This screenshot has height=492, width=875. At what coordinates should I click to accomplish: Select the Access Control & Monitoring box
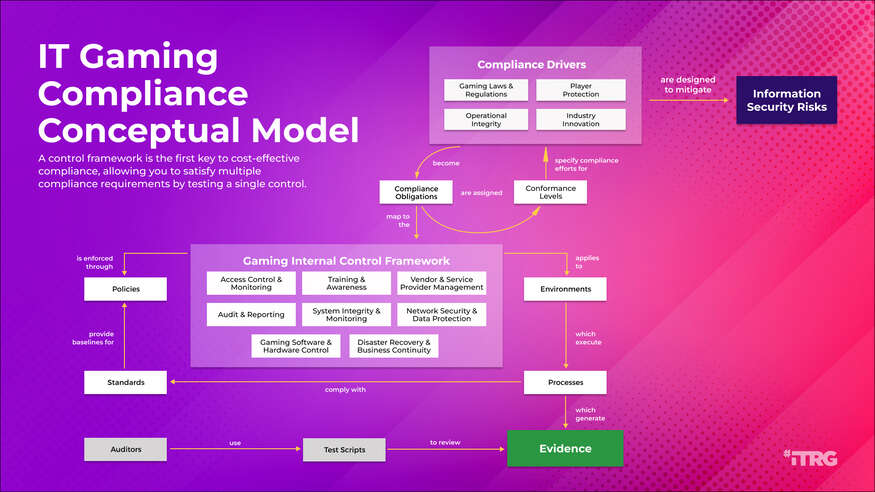251,283
